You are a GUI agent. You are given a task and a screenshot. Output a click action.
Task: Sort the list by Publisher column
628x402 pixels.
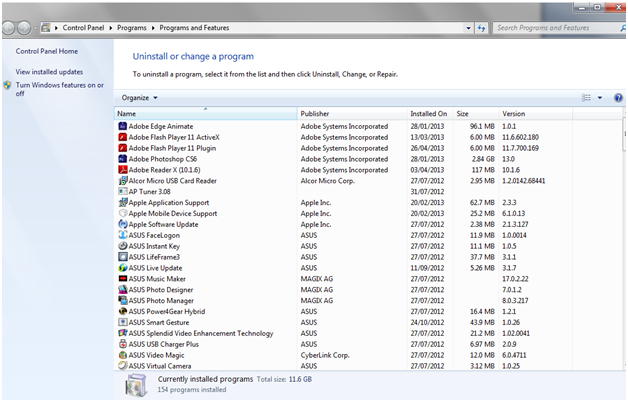[352, 114]
